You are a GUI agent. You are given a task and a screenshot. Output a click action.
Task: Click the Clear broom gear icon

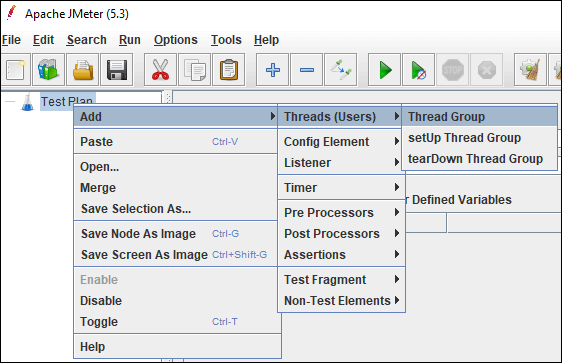coord(530,70)
